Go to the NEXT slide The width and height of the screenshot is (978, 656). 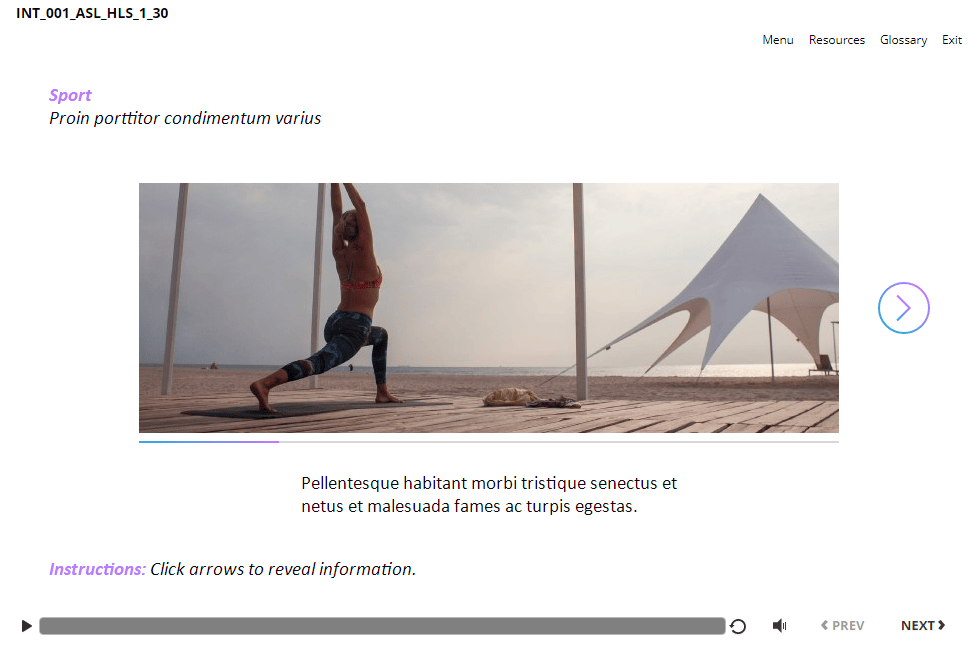pyautogui.click(x=923, y=625)
